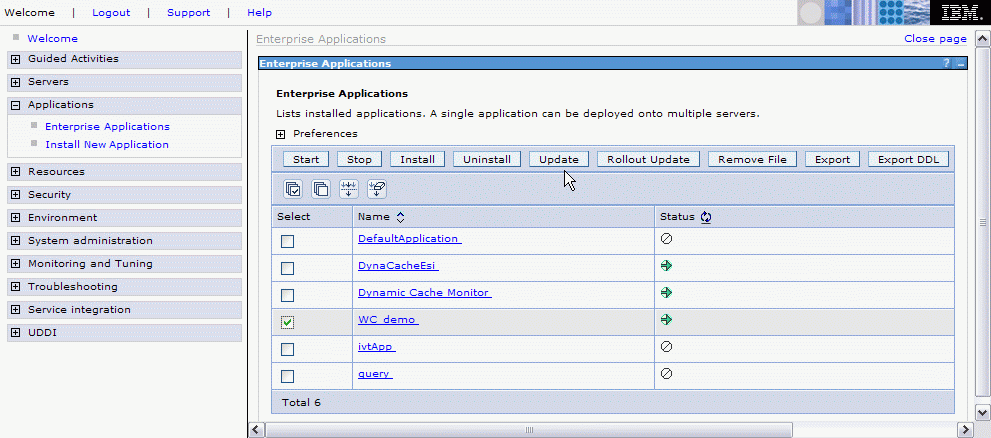
Task: Expand the Monitoring and Tuning section
Action: [x=16, y=264]
